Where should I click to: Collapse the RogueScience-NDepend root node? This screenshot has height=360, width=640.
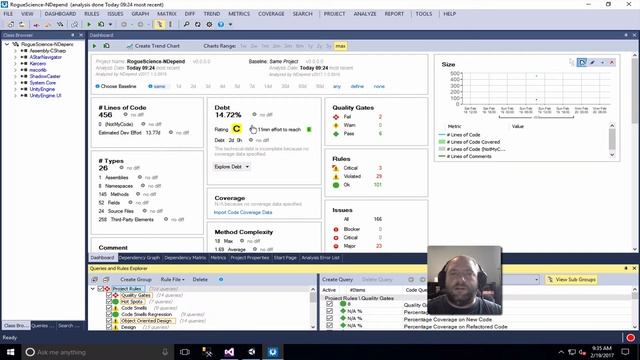point(7,44)
